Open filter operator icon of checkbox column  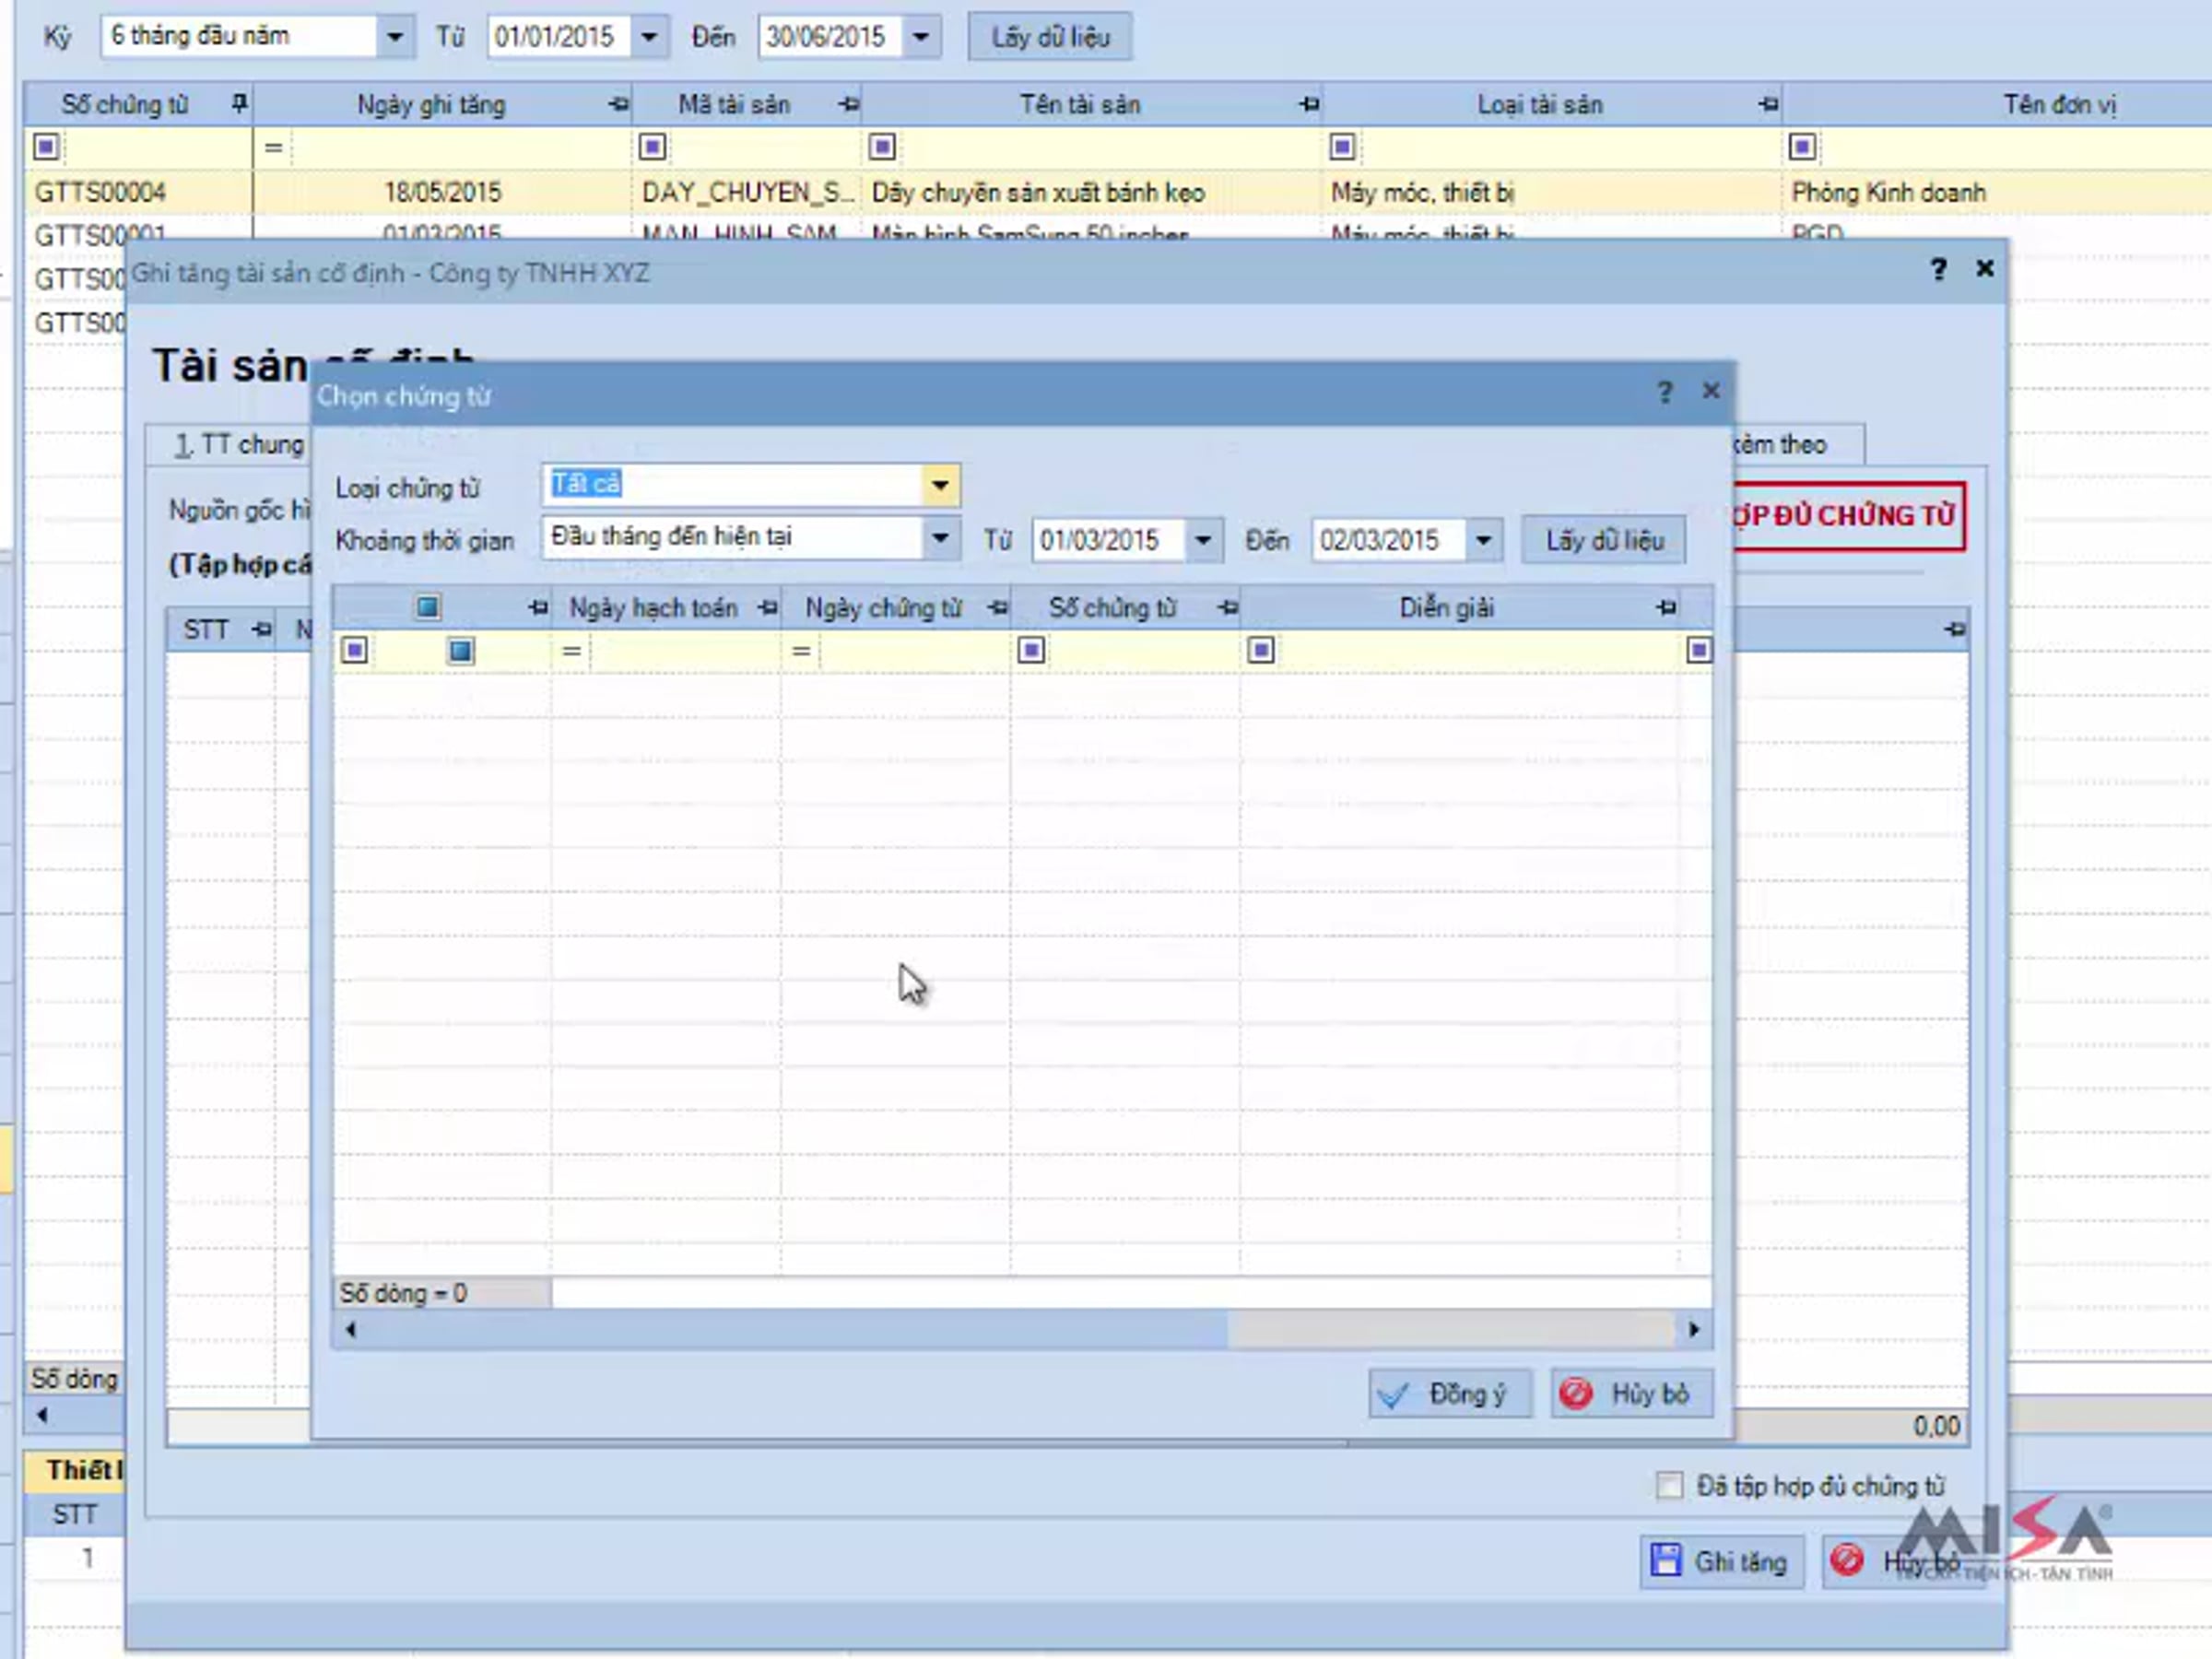pyautogui.click(x=354, y=651)
